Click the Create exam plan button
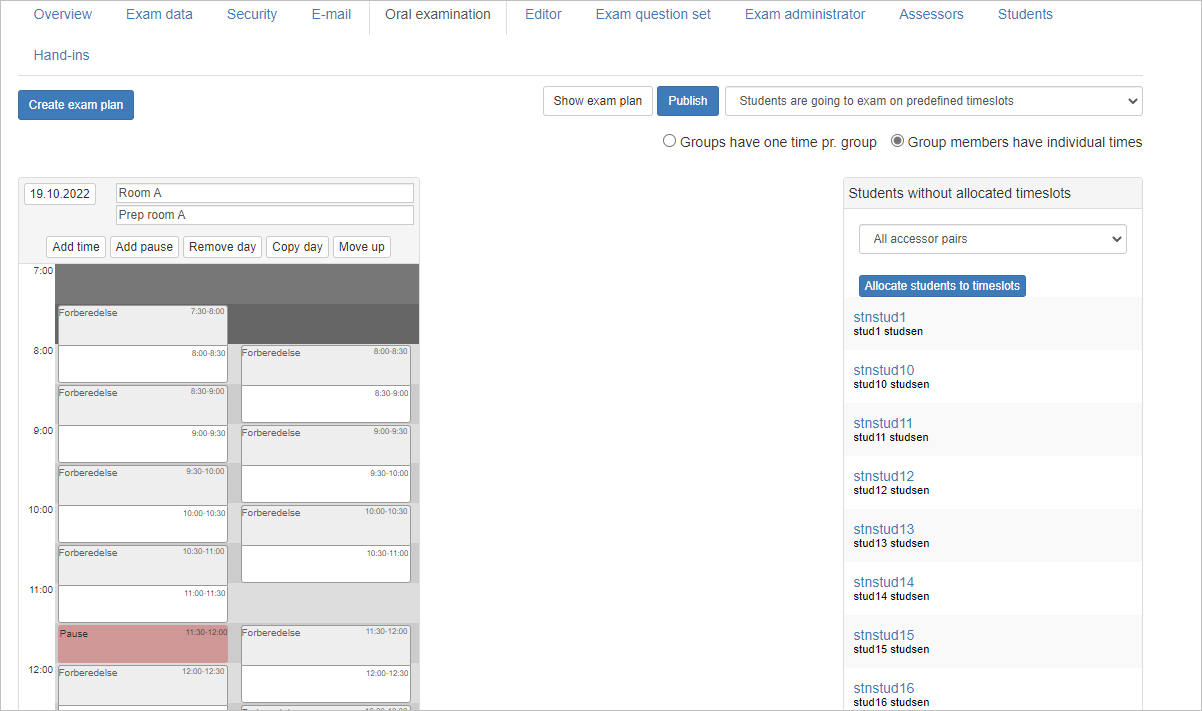 click(x=76, y=105)
